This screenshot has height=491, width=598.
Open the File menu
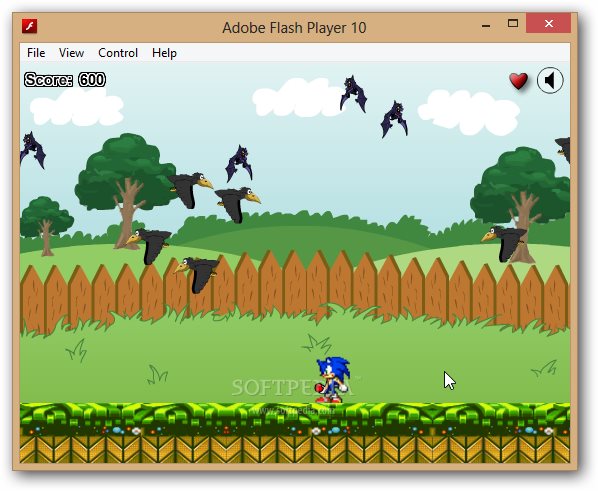click(36, 53)
